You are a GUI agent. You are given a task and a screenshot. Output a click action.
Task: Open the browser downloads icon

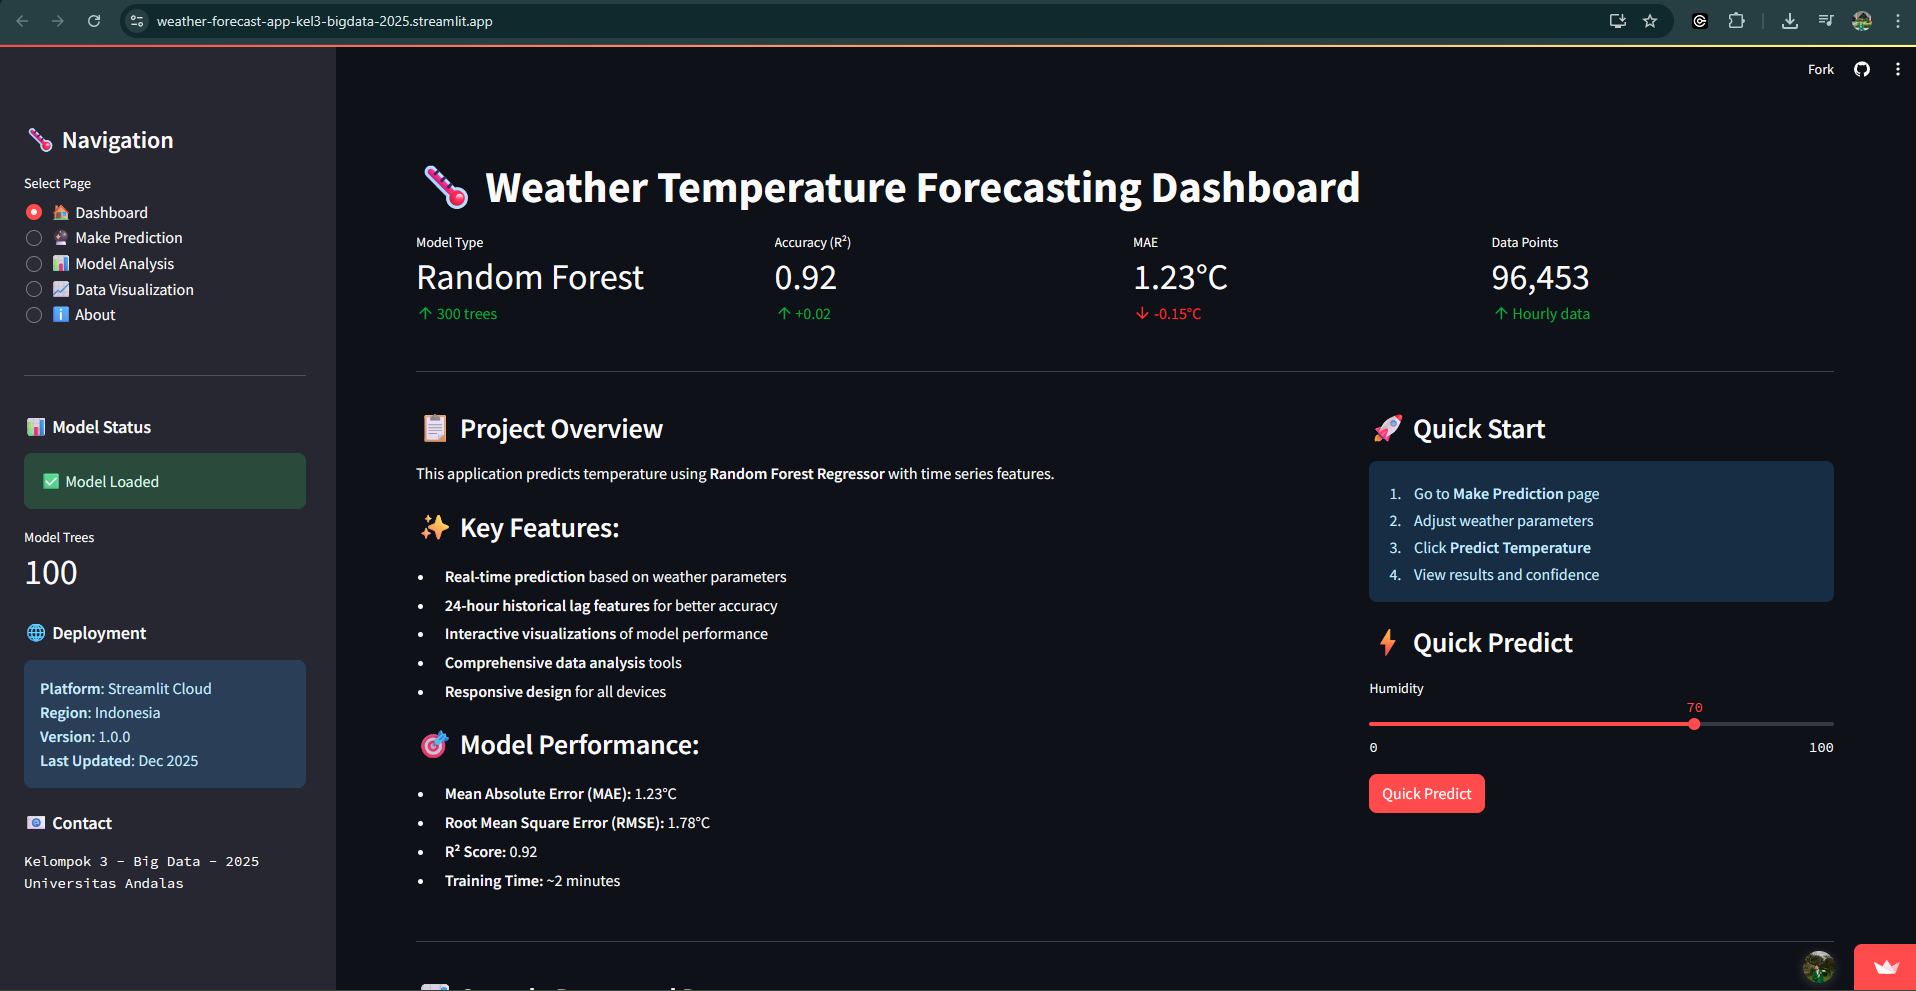click(1789, 21)
